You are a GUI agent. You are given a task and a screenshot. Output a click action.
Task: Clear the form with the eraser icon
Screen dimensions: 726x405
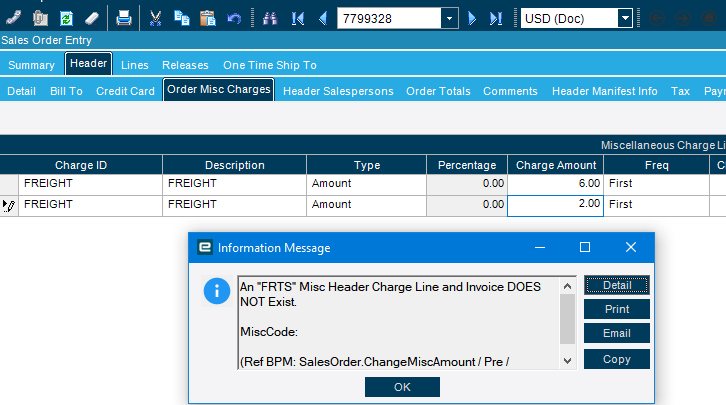tap(92, 19)
